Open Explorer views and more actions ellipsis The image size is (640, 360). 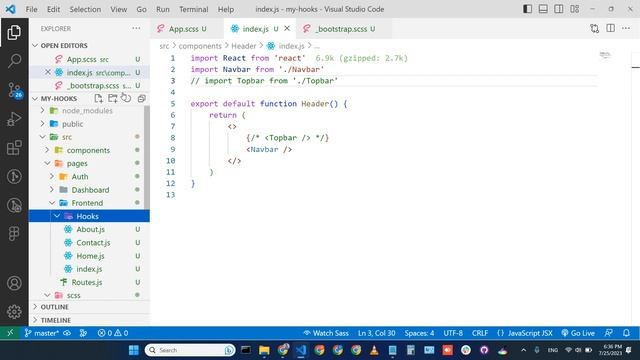(136, 29)
